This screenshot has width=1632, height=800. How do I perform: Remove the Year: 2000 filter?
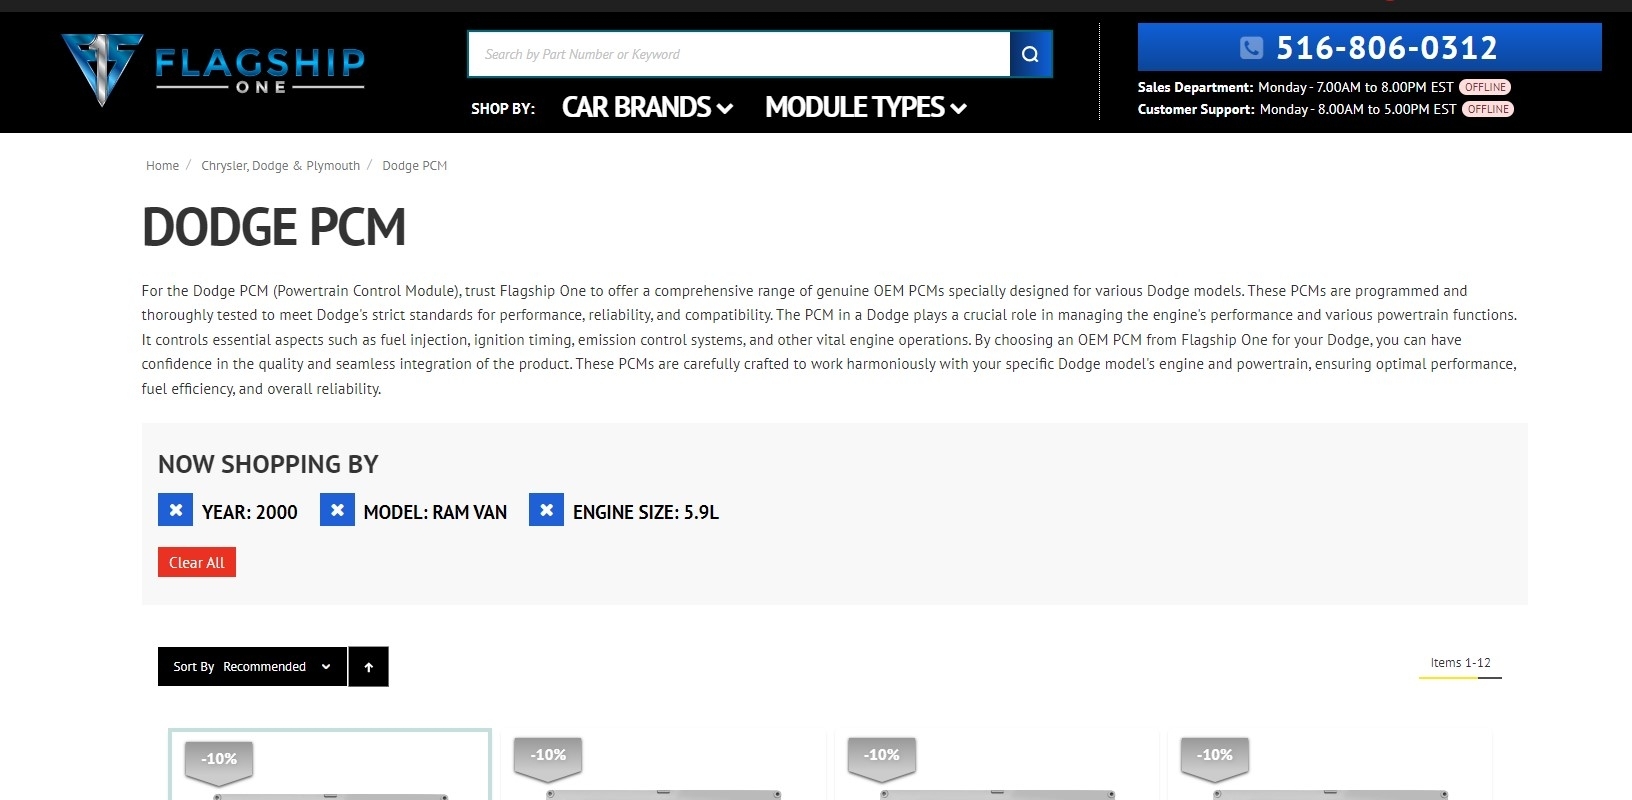pos(175,510)
